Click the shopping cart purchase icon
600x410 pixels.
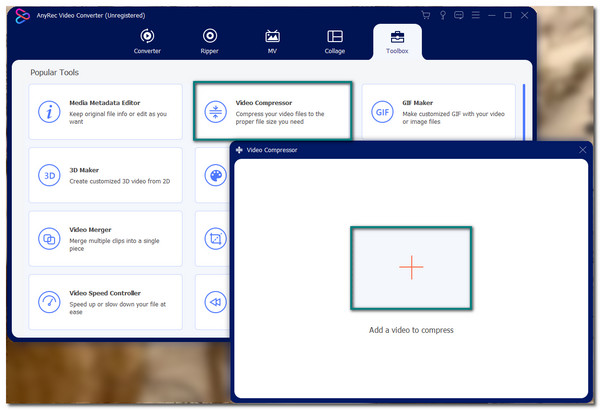click(x=426, y=15)
